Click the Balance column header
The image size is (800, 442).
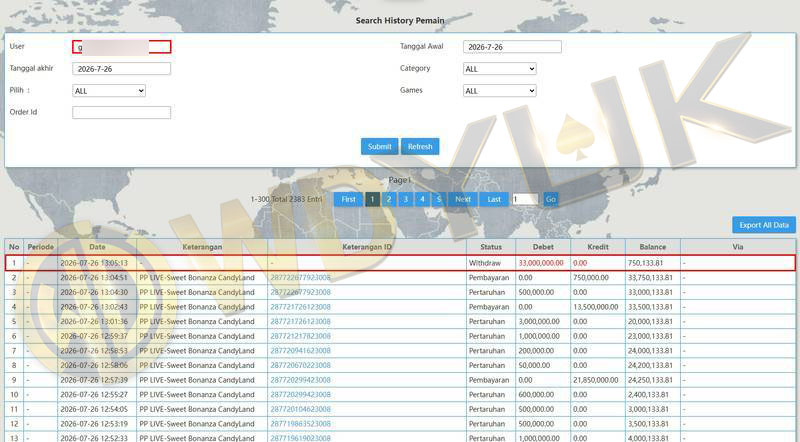tap(653, 247)
